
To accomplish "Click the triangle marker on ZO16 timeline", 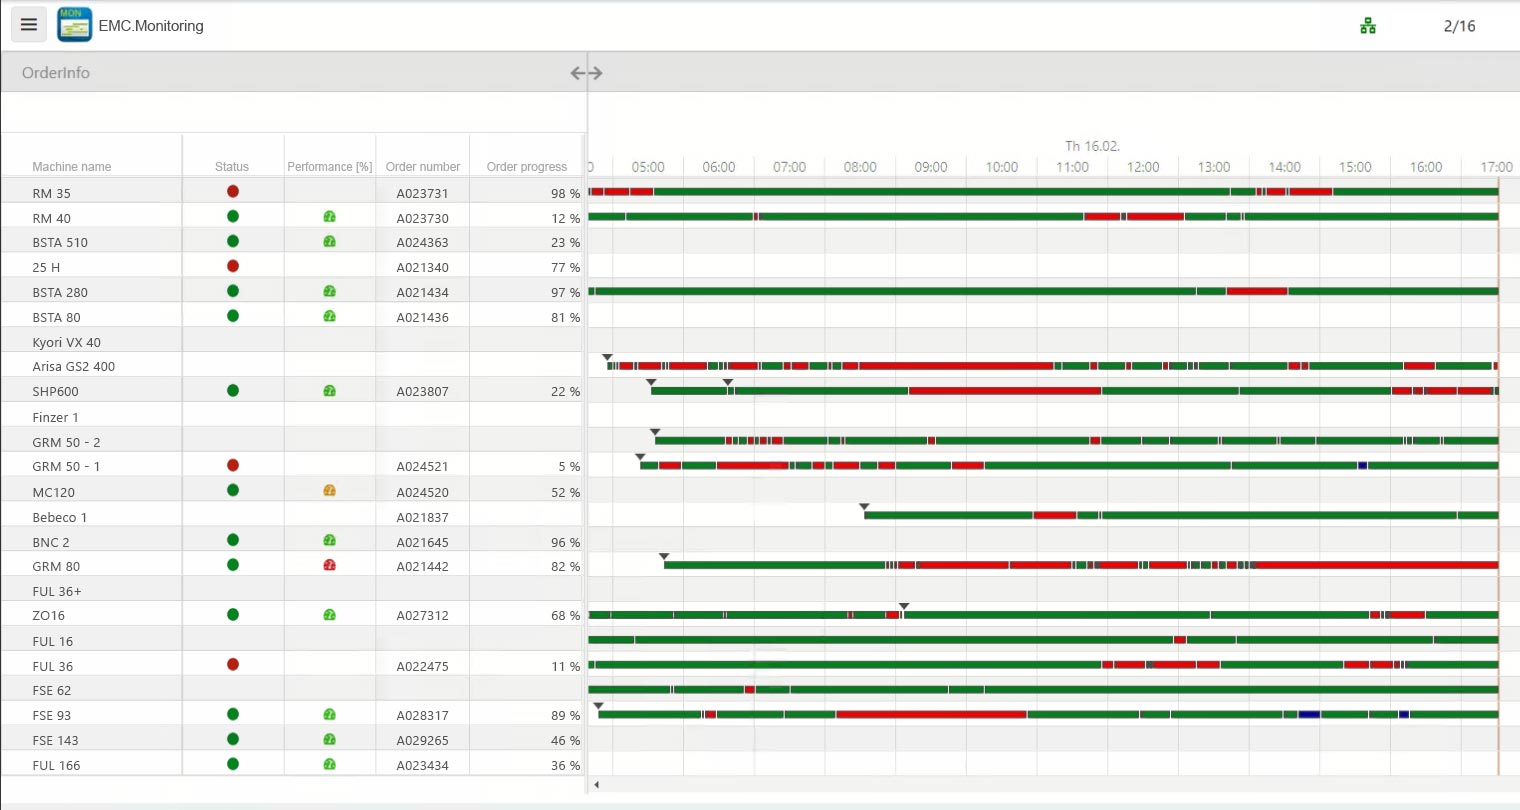I will click(904, 607).
